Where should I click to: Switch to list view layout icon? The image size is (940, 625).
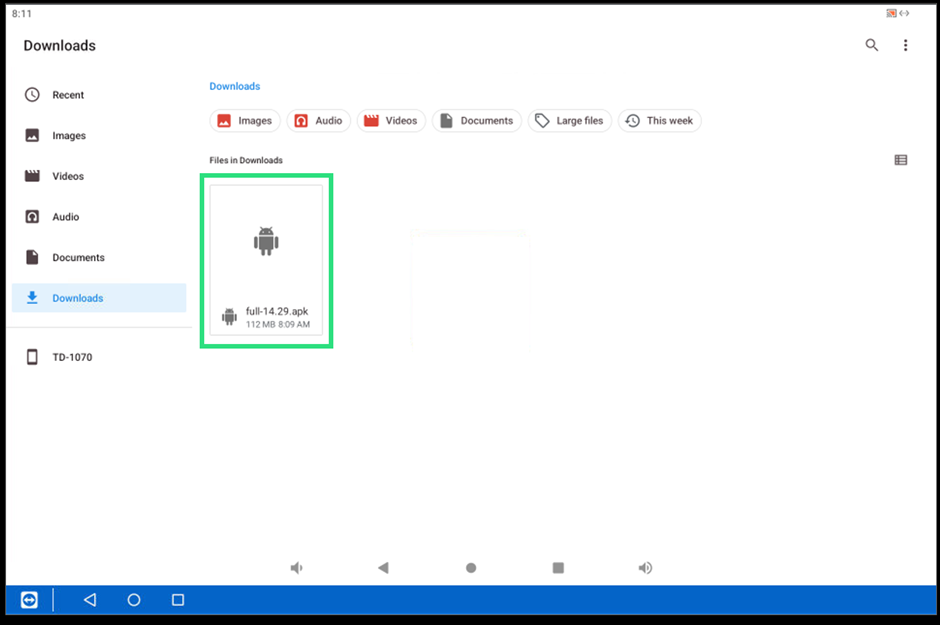[x=900, y=160]
